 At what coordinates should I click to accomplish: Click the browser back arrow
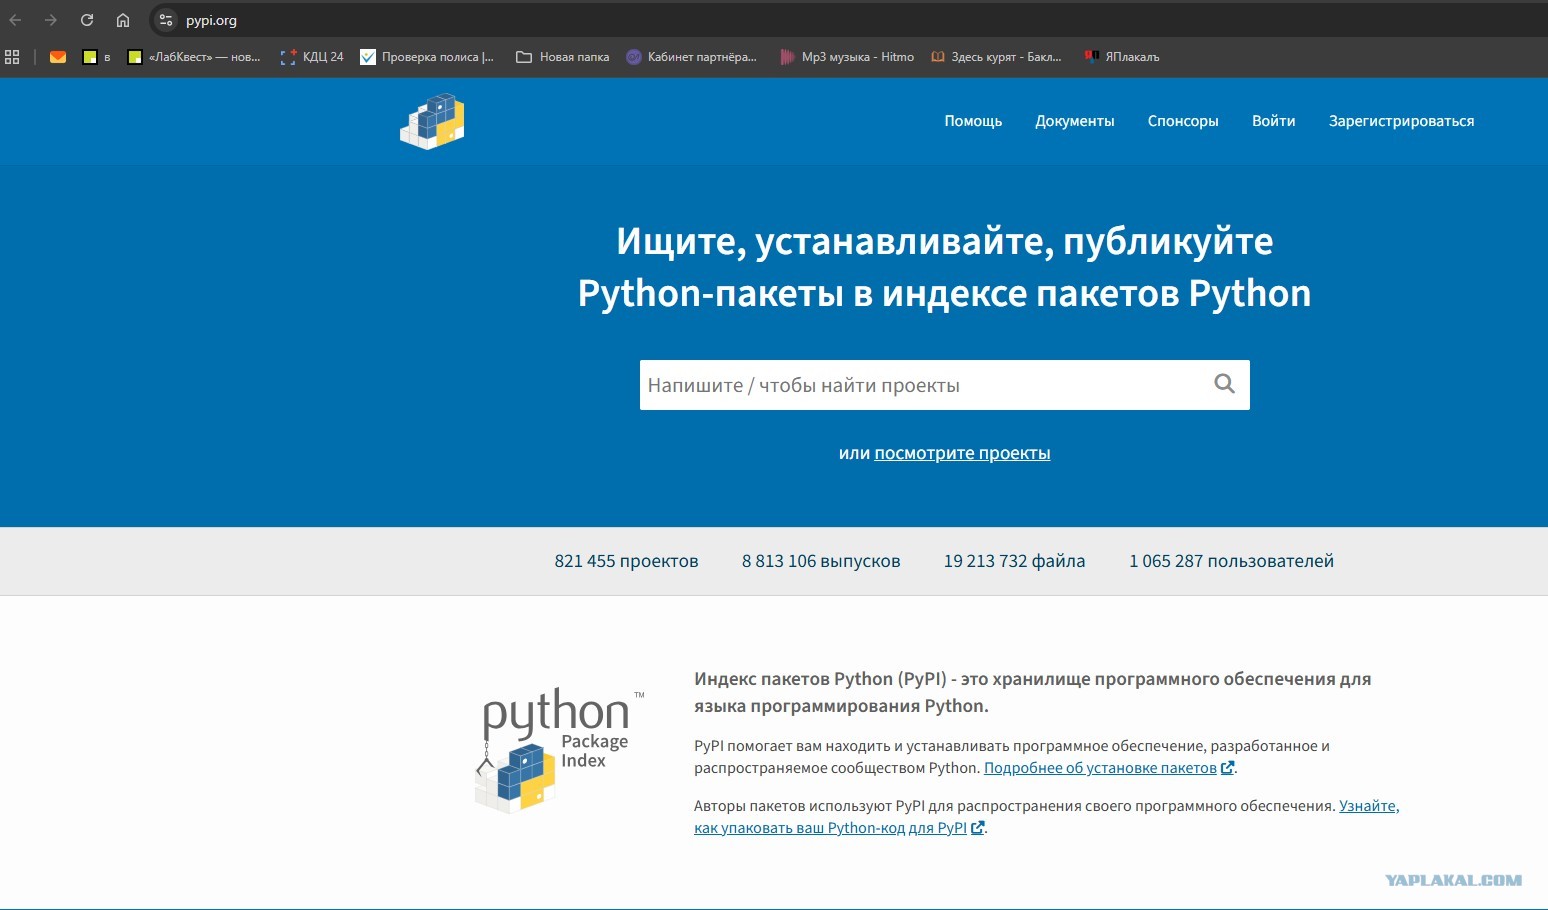[15, 20]
